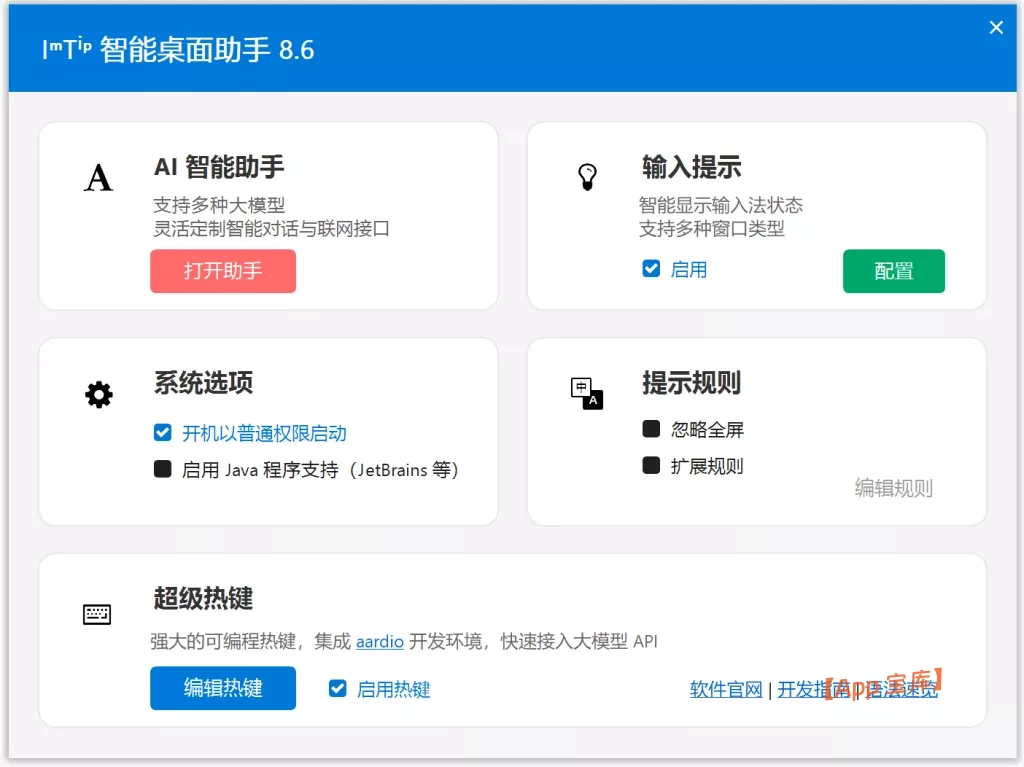This screenshot has width=1024, height=767.
Task: Toggle the 启用热键 checkbox
Action: tap(338, 689)
